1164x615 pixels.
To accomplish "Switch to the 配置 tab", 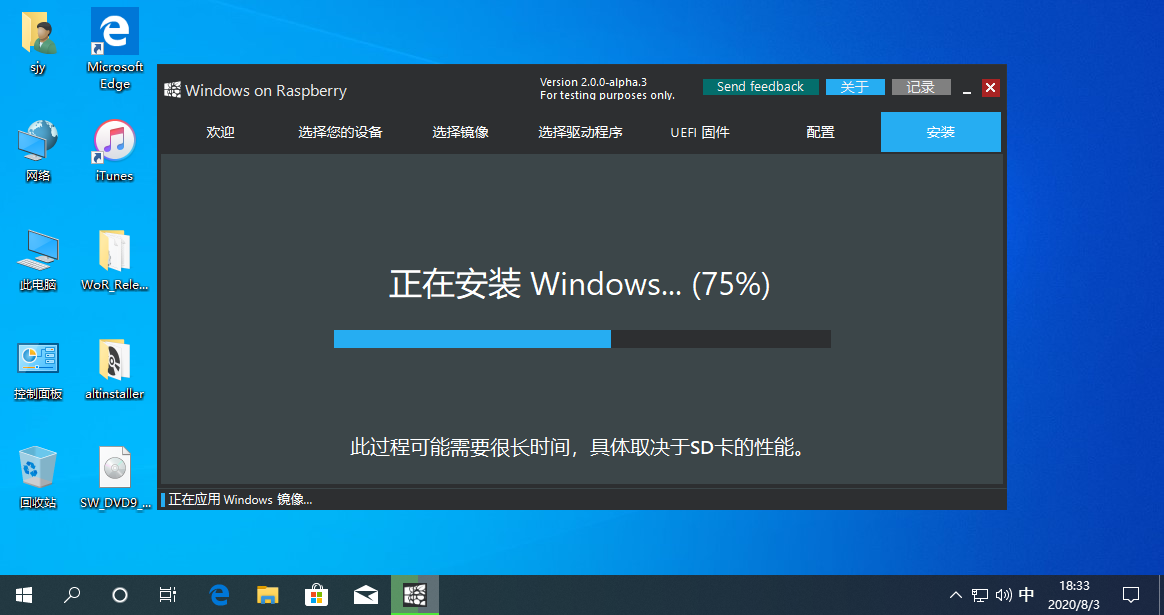I will pyautogui.click(x=820, y=132).
